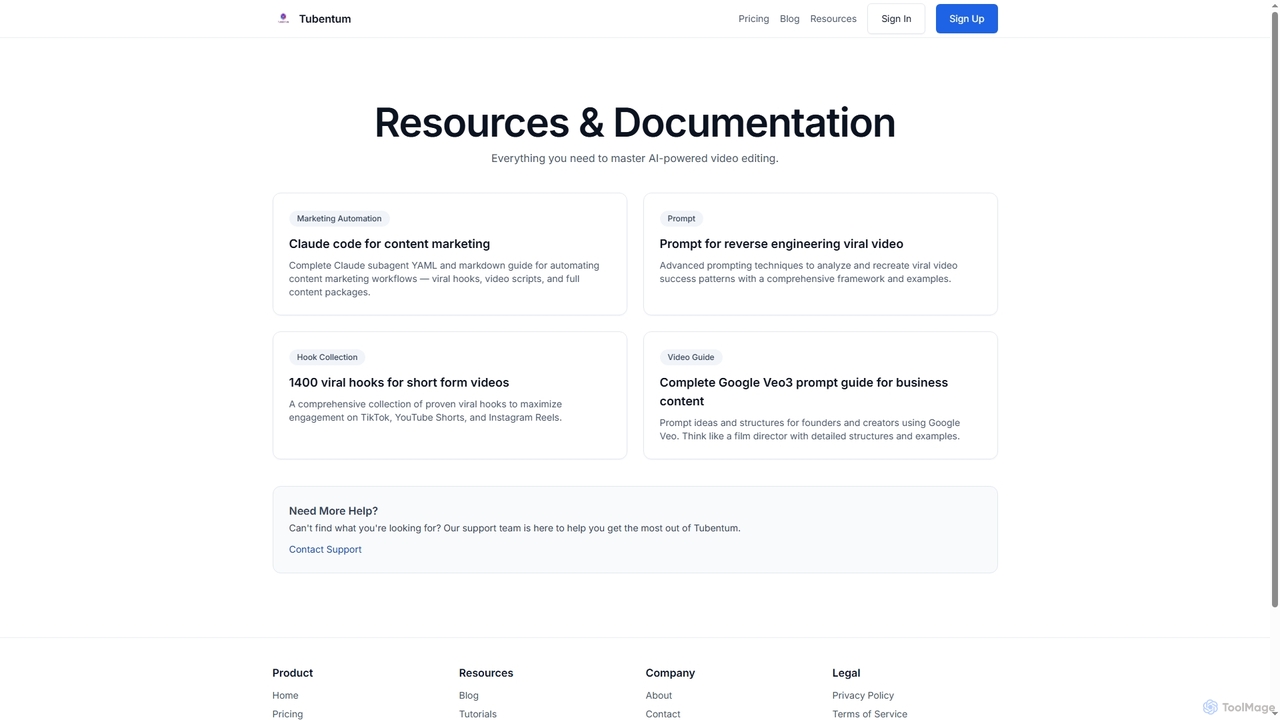
Task: Click the footer Product column heading
Action: (x=292, y=673)
